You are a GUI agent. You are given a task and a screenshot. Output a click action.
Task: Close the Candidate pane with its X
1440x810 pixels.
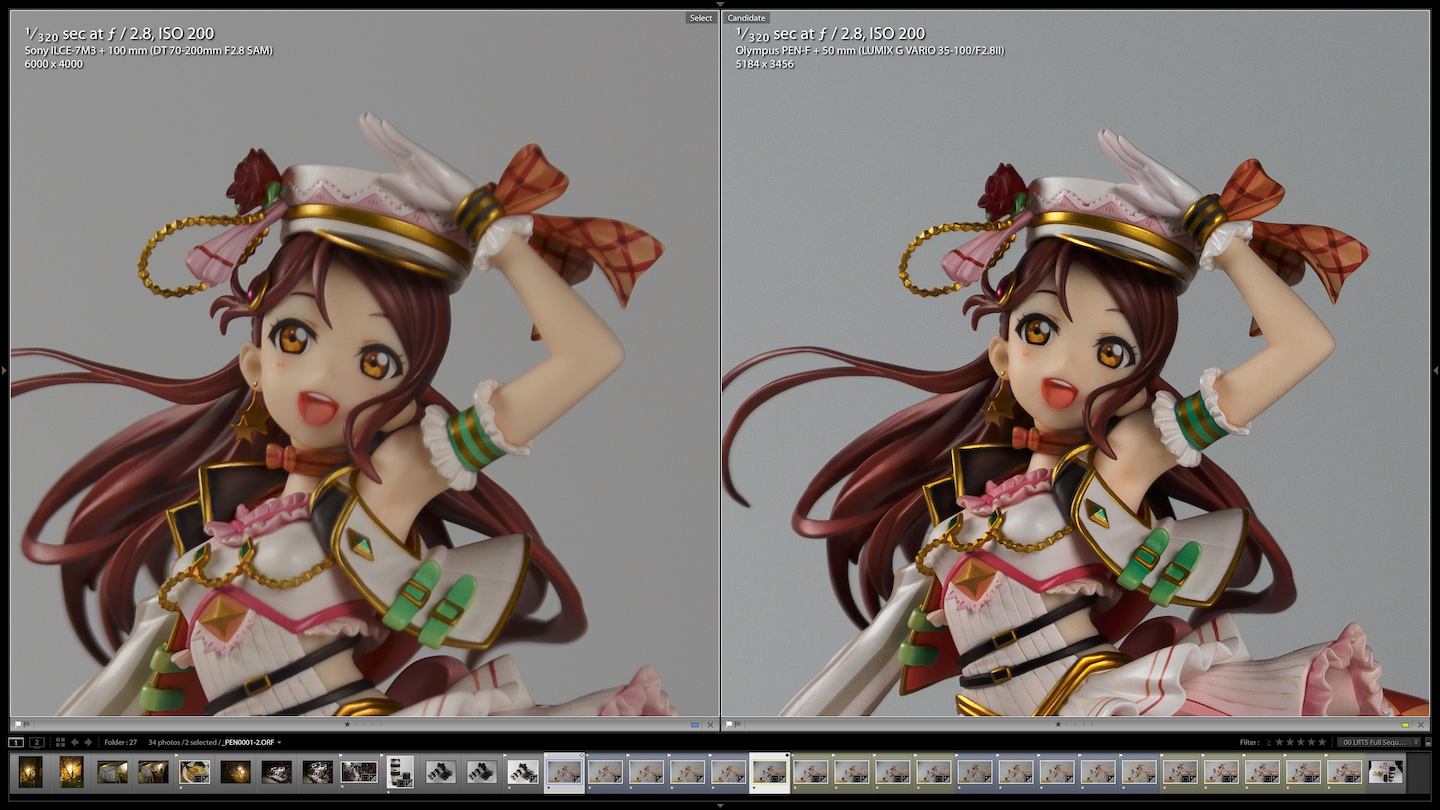(x=1421, y=724)
